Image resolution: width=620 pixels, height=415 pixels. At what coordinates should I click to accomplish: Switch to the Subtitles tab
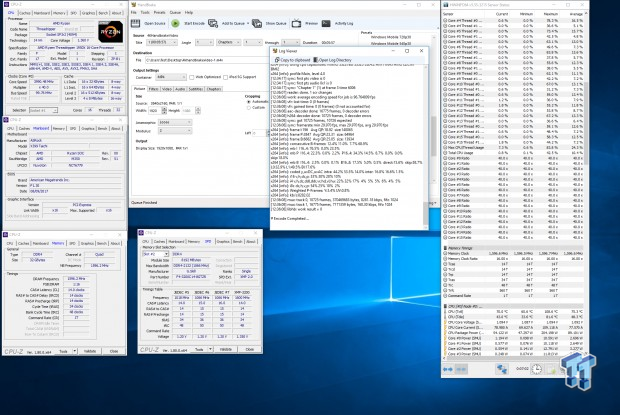196,89
